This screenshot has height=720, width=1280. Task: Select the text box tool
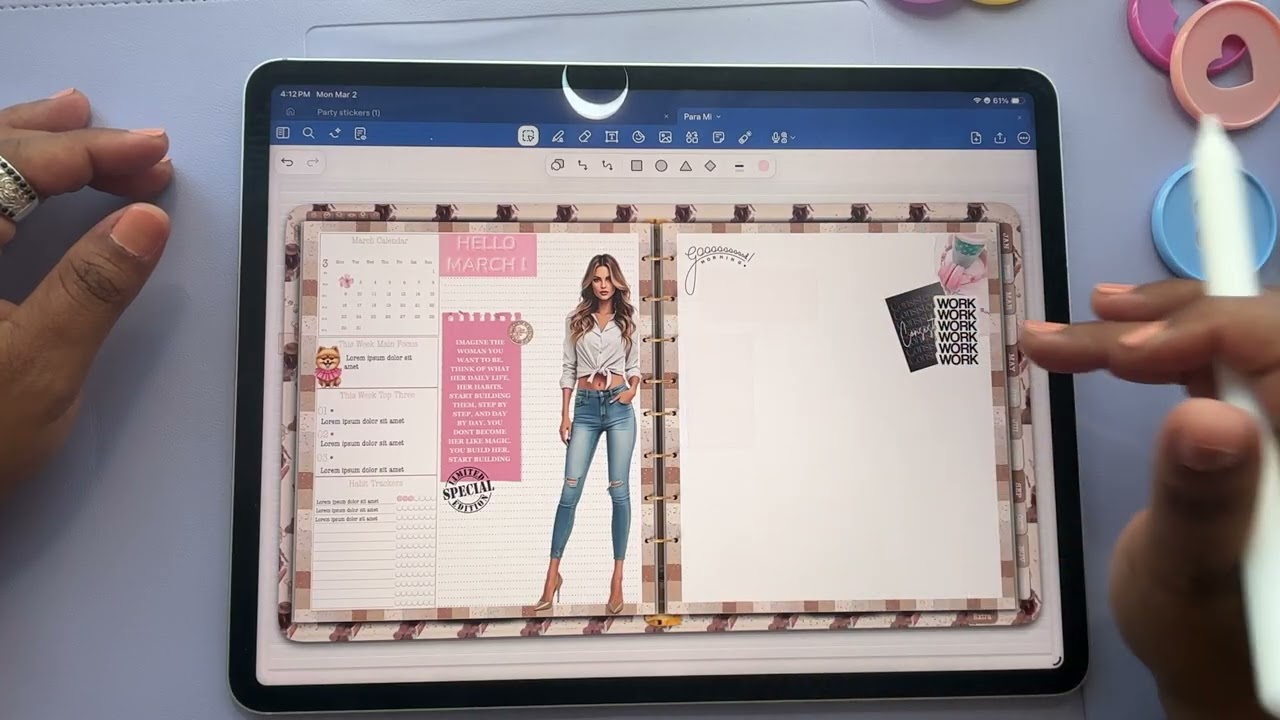611,137
